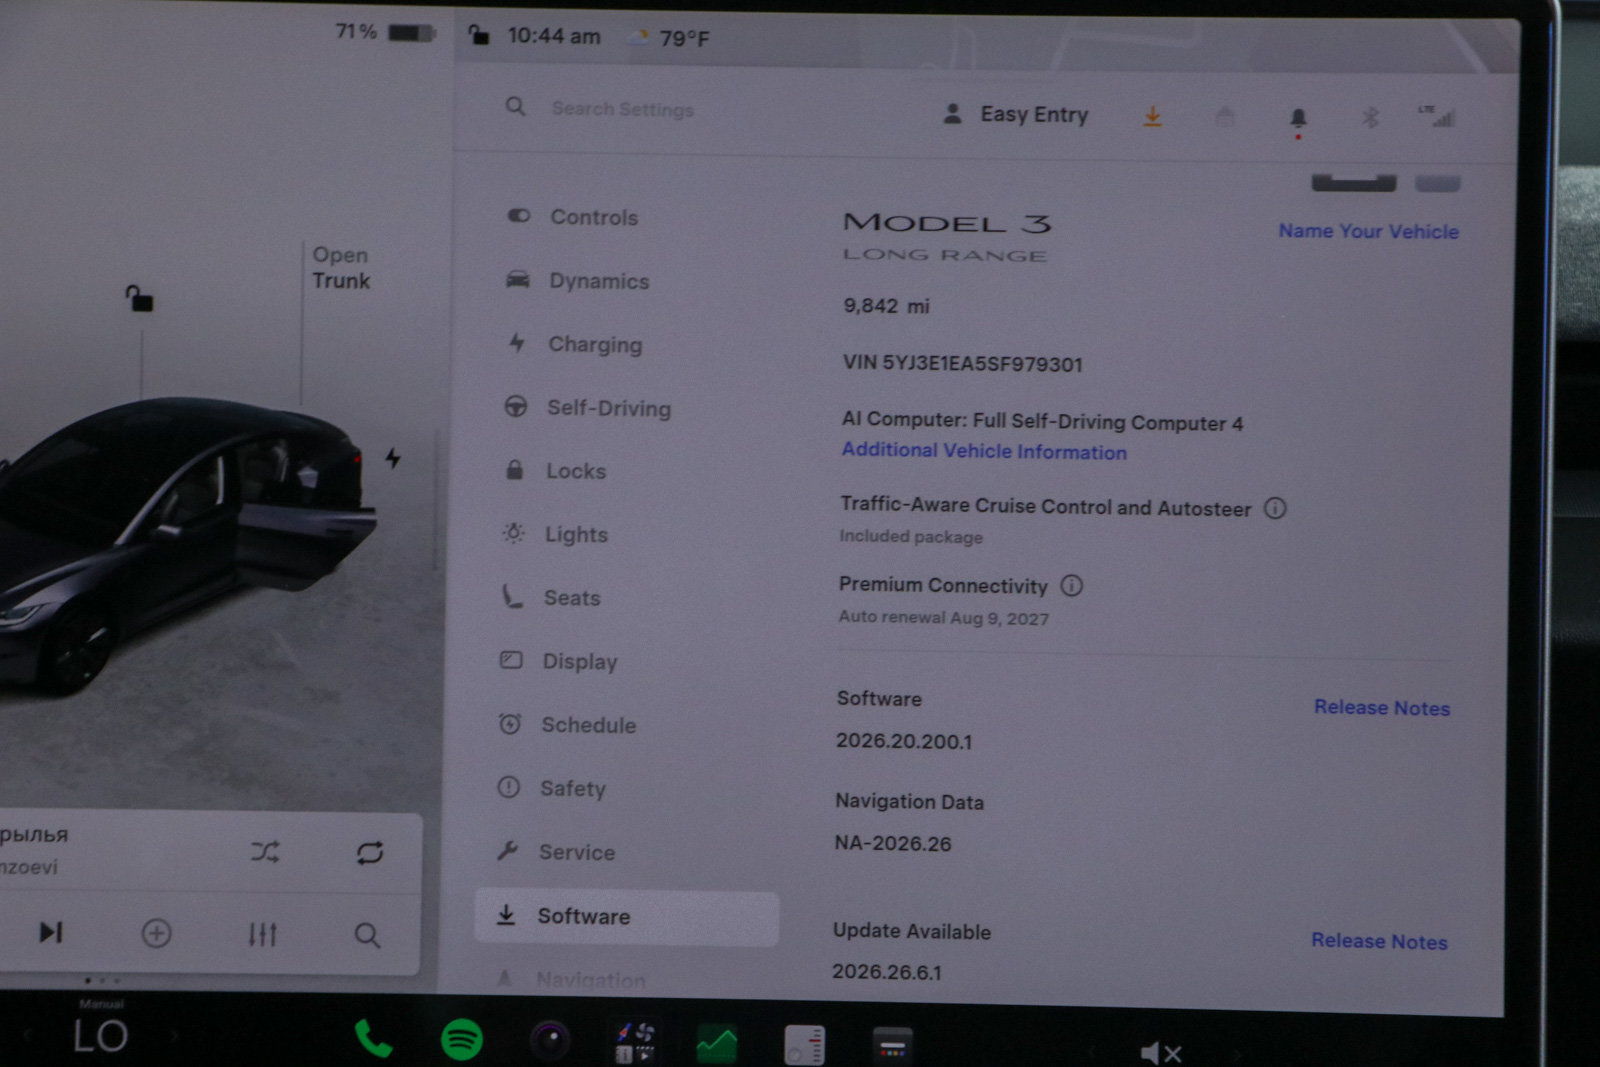1600x1067 pixels.
Task: Open the Charging settings menu
Action: [574, 344]
